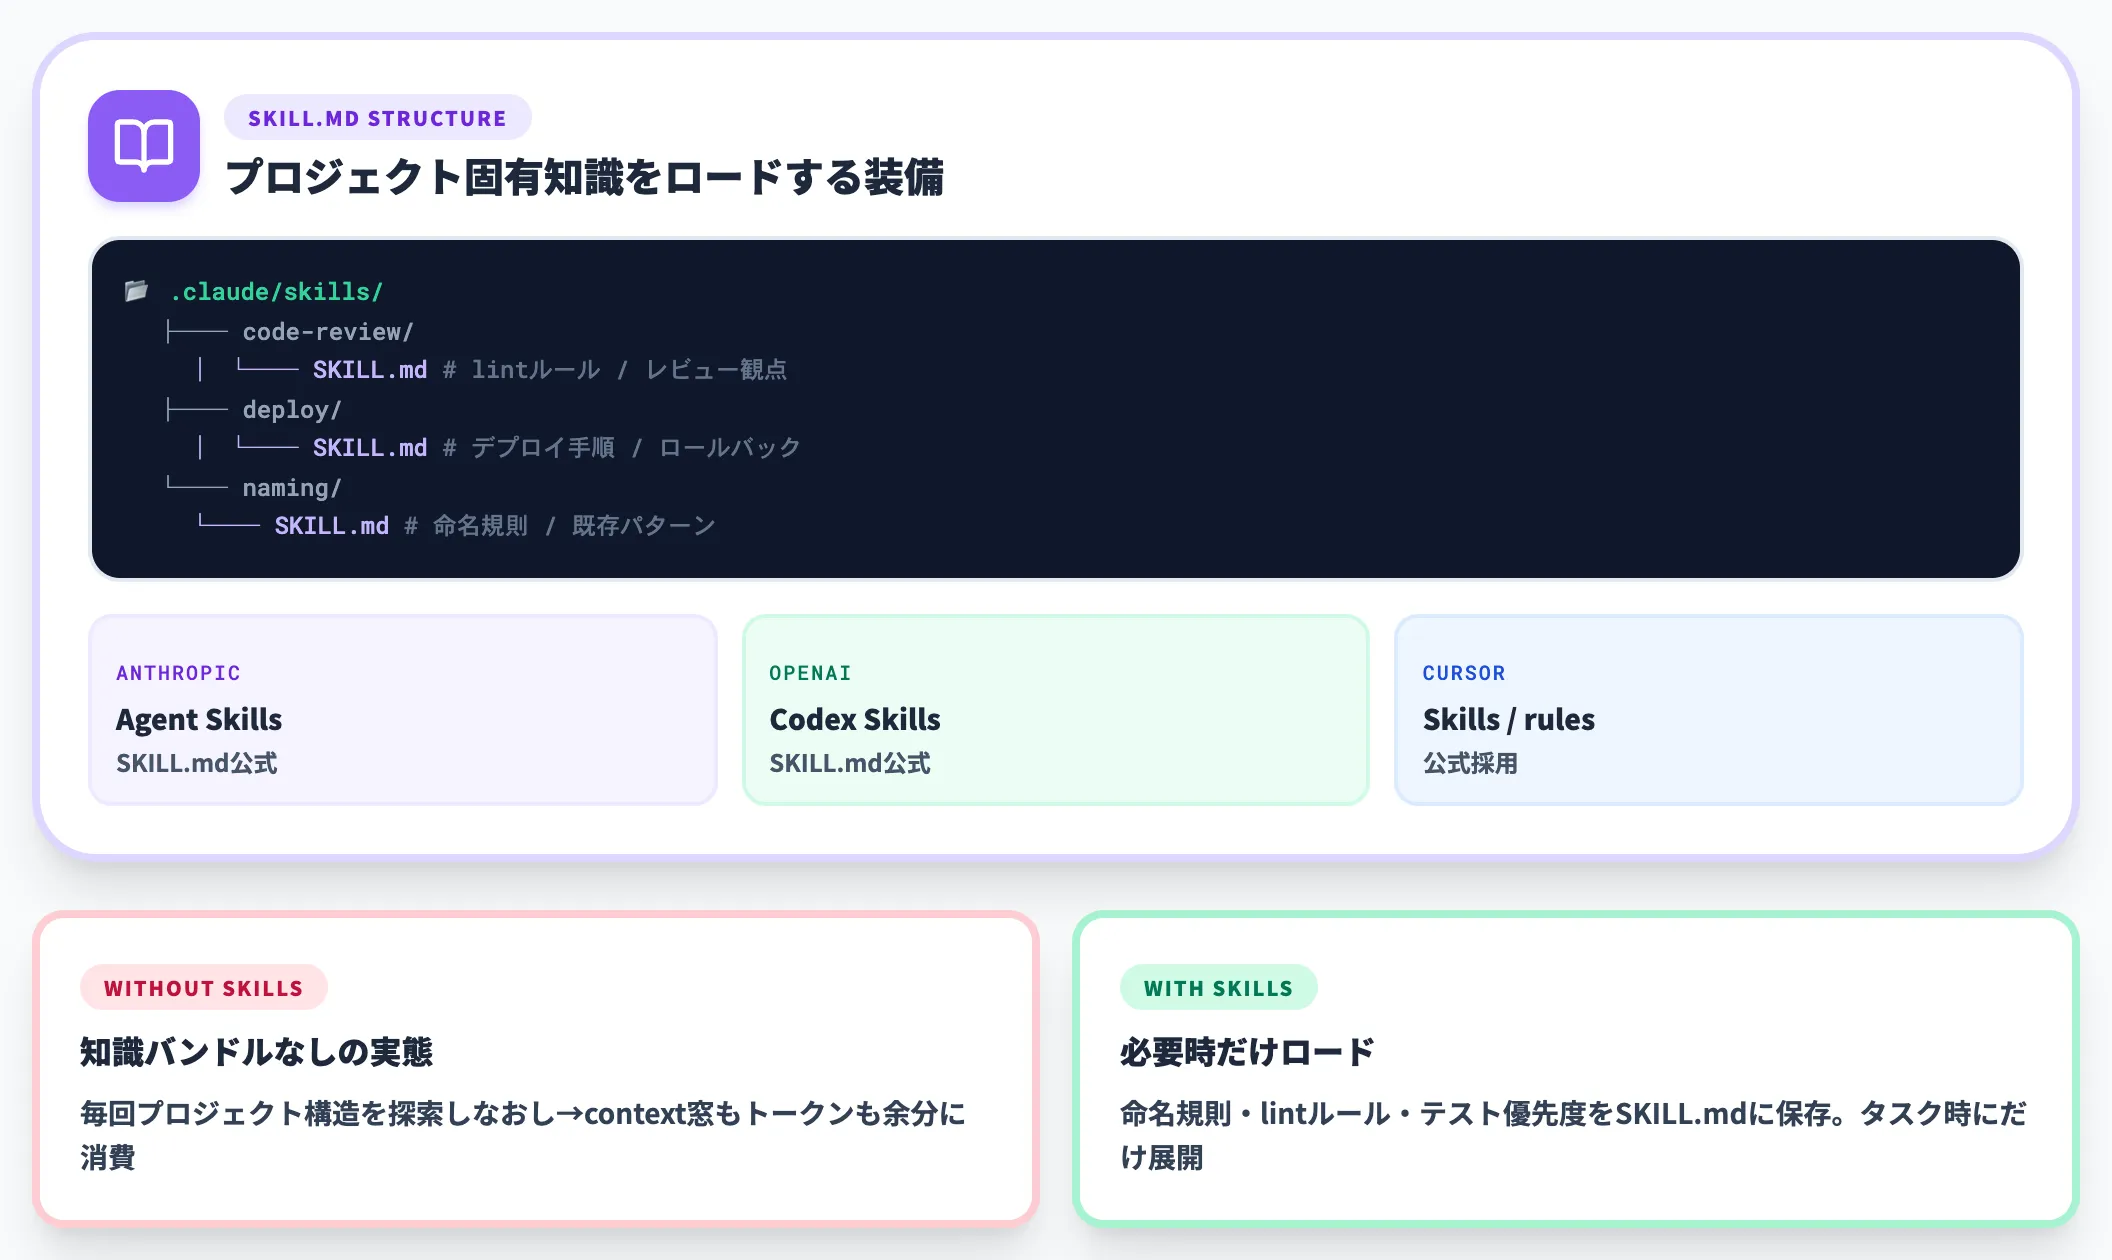
Task: Select the SKILL.MD STRUCTURE badge
Action: tap(377, 118)
